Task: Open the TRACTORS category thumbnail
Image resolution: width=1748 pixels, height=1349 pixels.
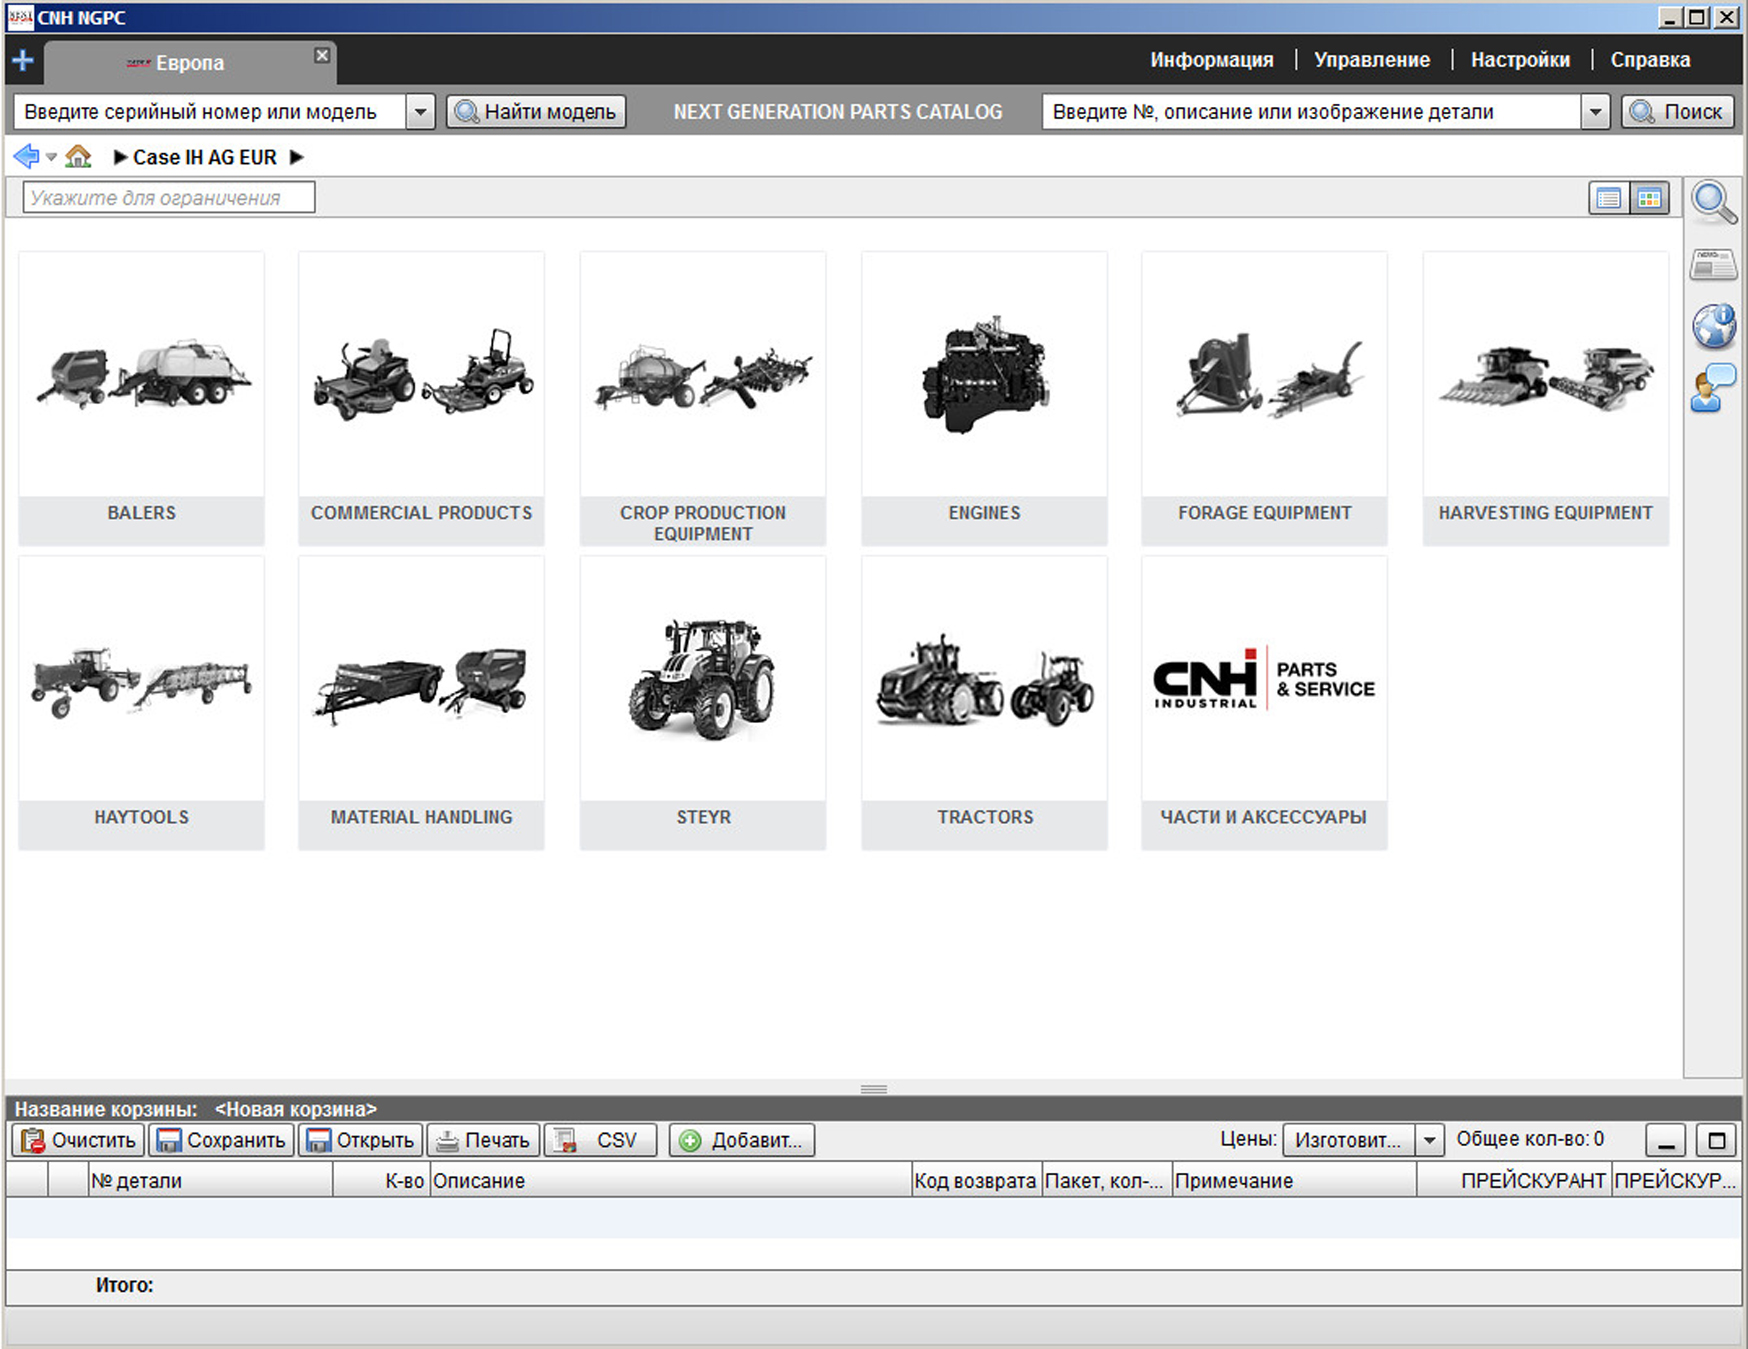Action: (x=984, y=702)
